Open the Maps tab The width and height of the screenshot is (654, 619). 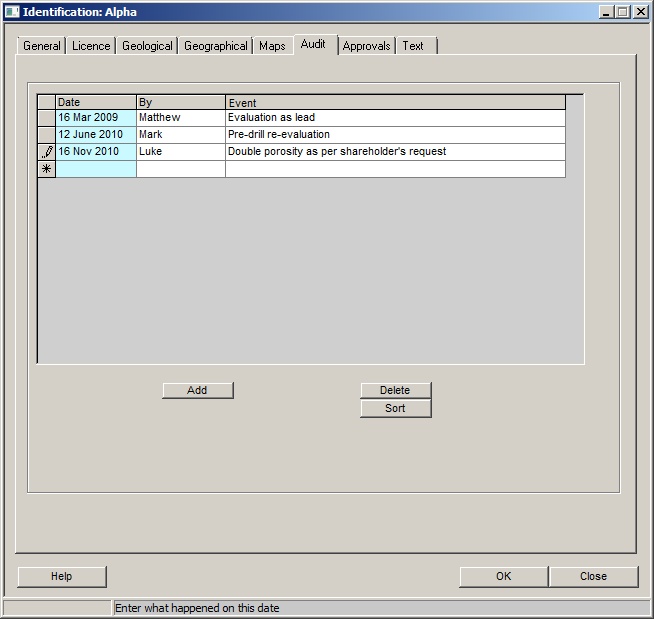272,46
